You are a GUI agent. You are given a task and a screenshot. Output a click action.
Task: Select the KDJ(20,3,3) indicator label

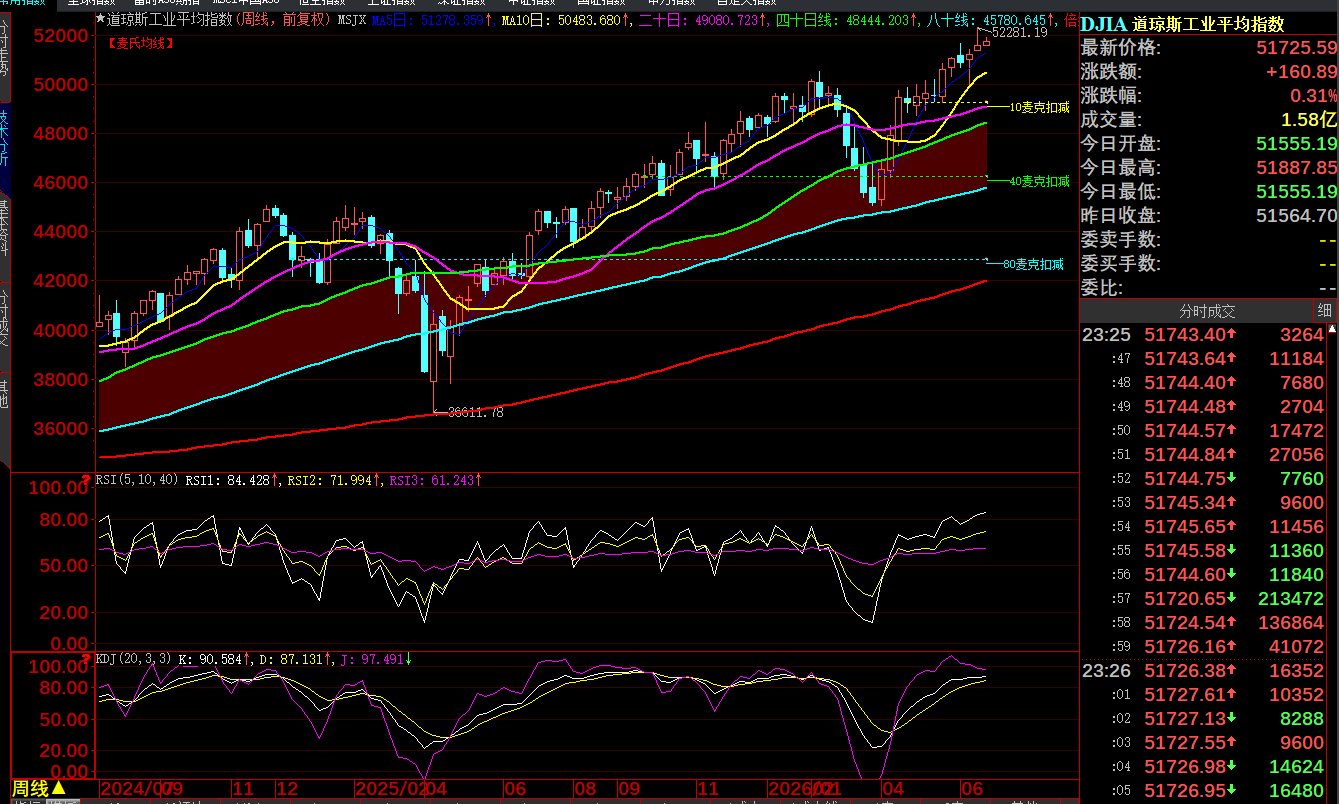pyautogui.click(x=134, y=660)
